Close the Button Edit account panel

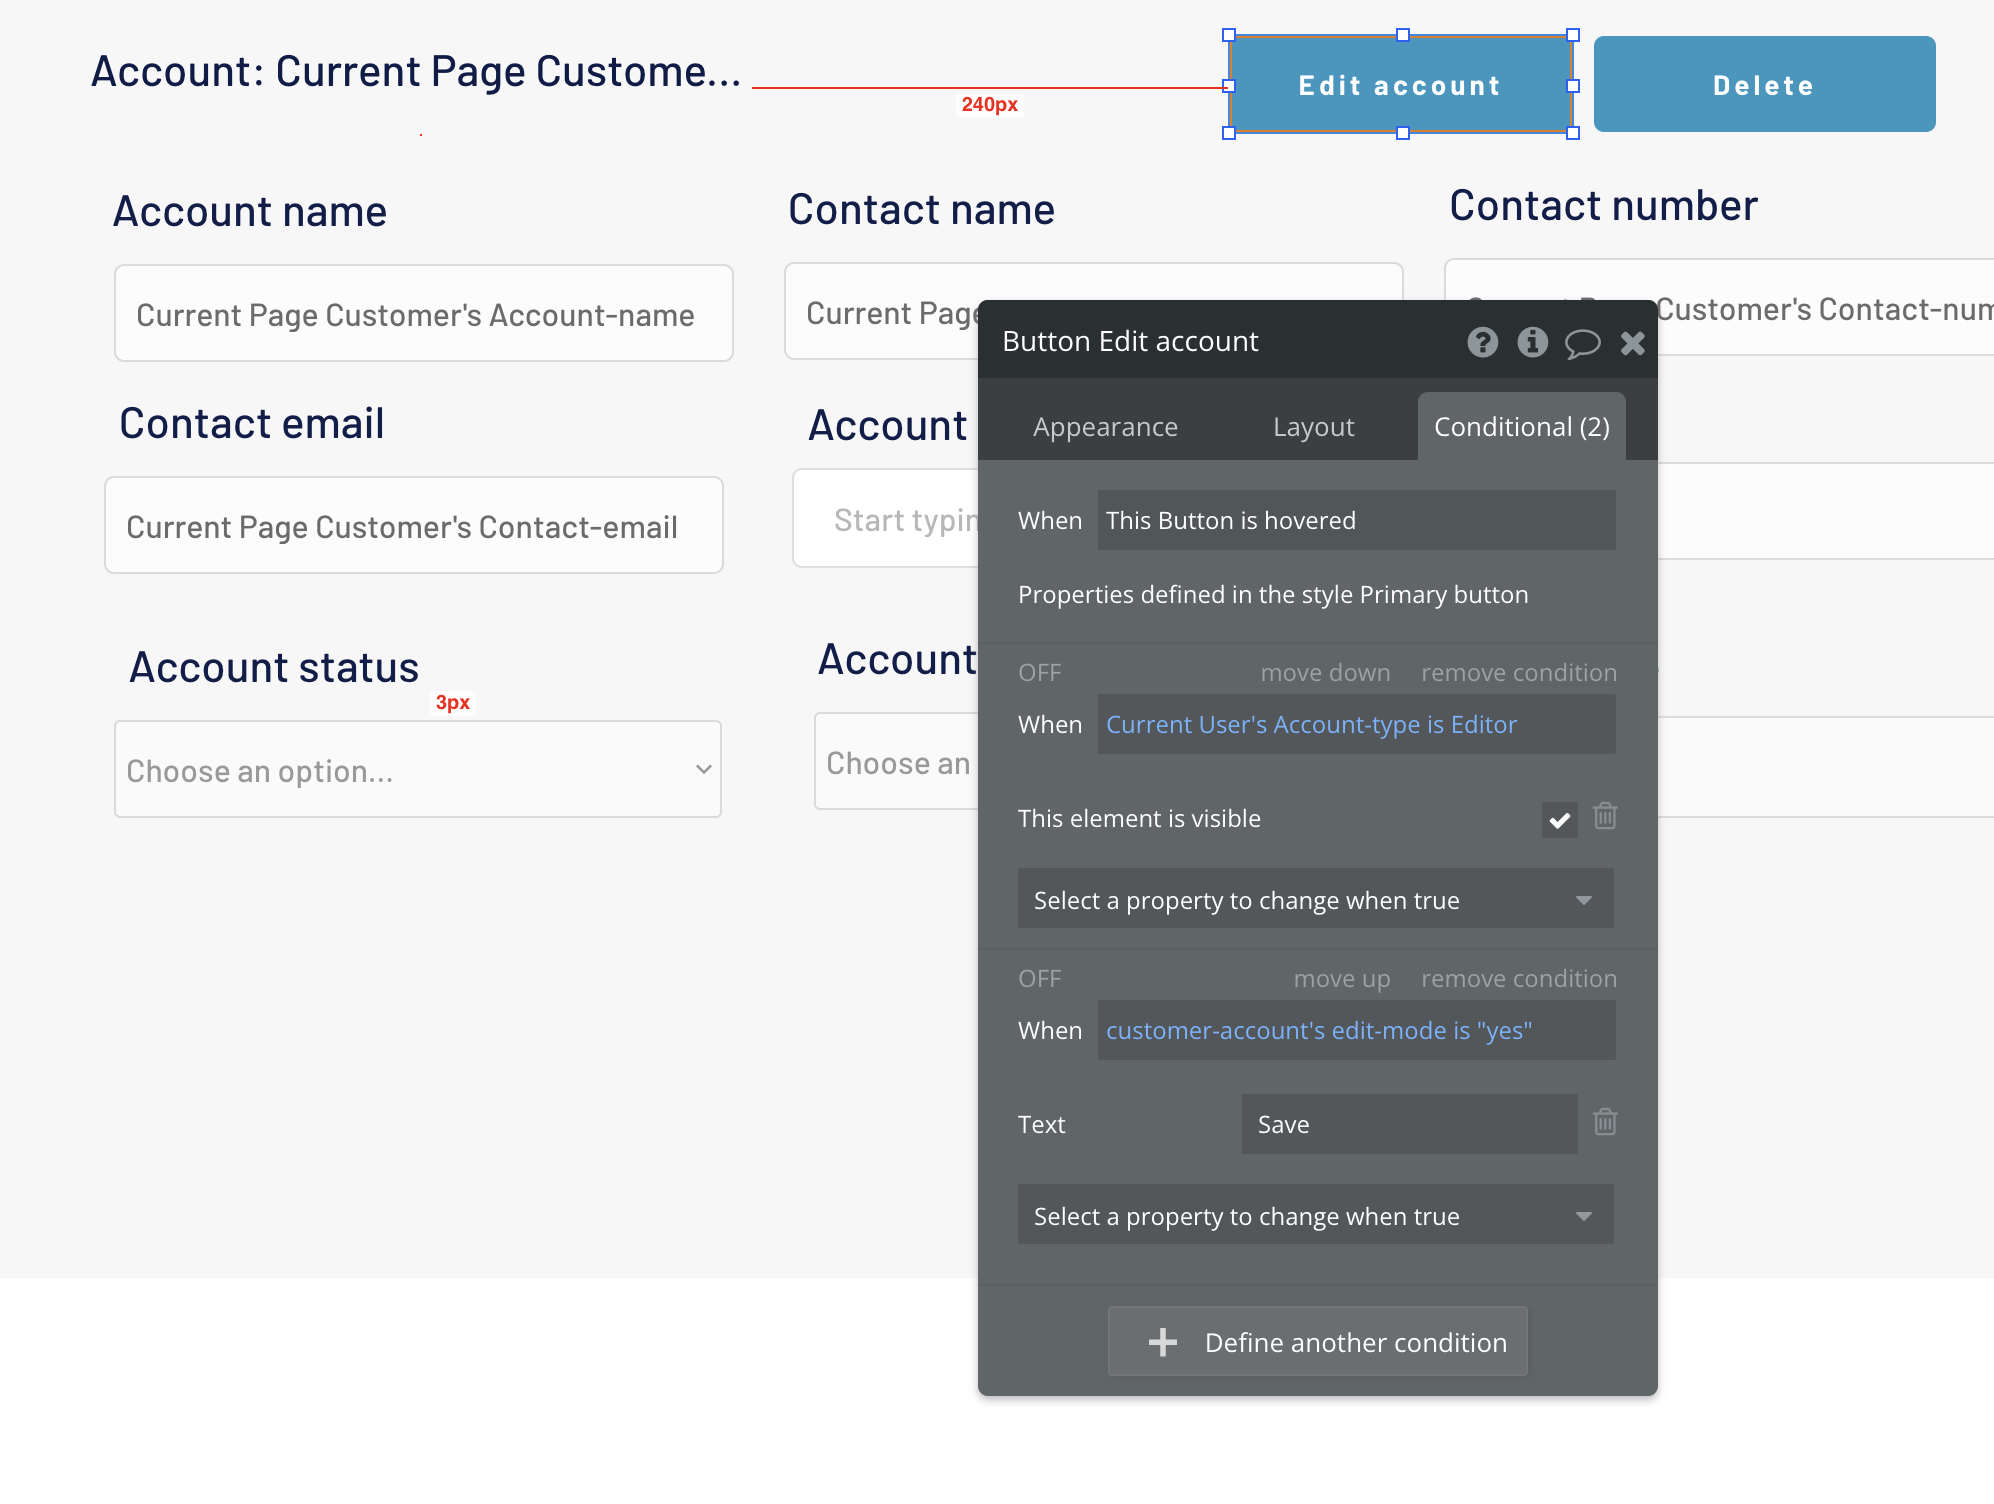click(x=1632, y=343)
